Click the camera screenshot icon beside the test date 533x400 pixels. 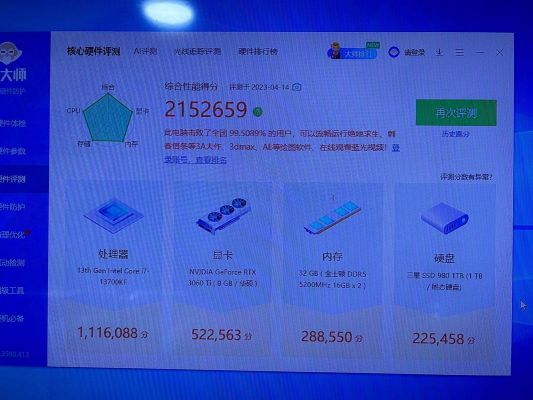tap(297, 87)
